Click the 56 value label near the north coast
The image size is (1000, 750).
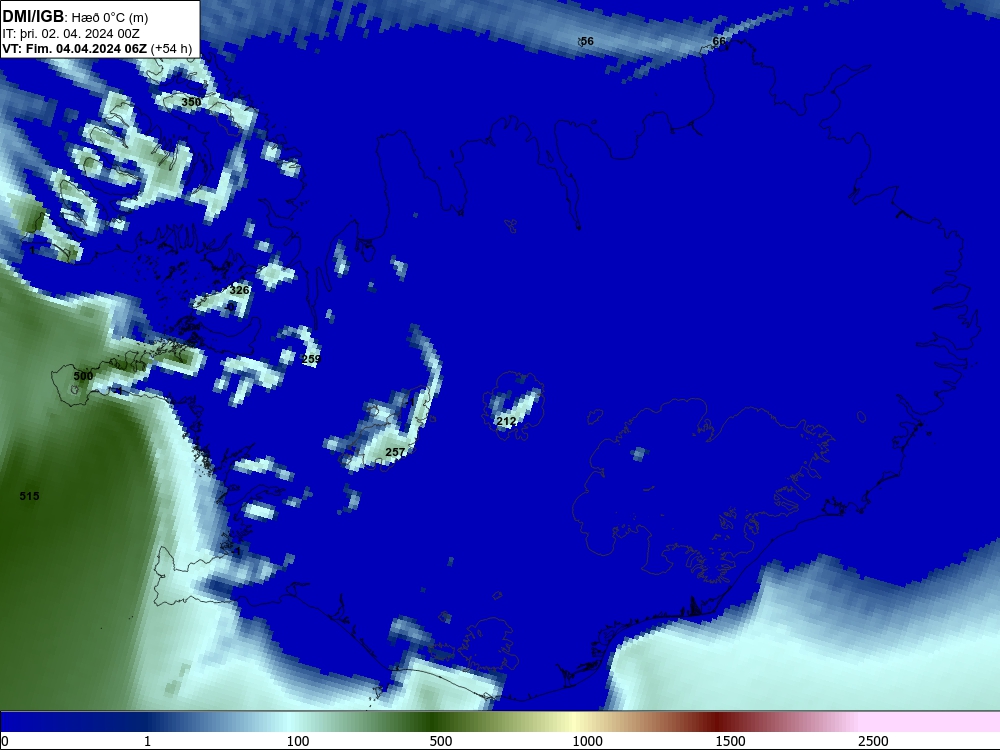(x=587, y=41)
